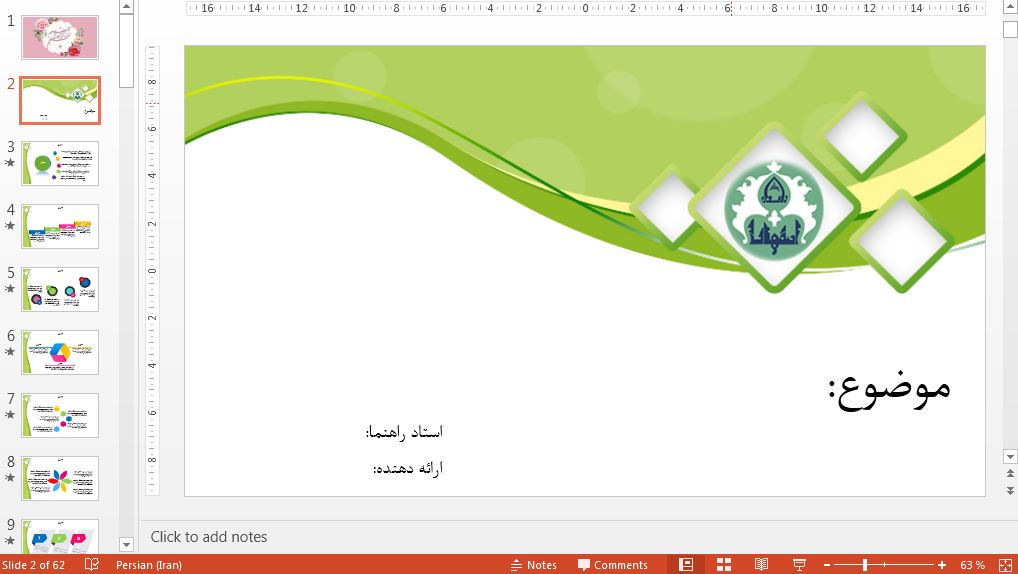This screenshot has width=1018, height=574.
Task: Fit slide to current window
Action: point(1004,565)
